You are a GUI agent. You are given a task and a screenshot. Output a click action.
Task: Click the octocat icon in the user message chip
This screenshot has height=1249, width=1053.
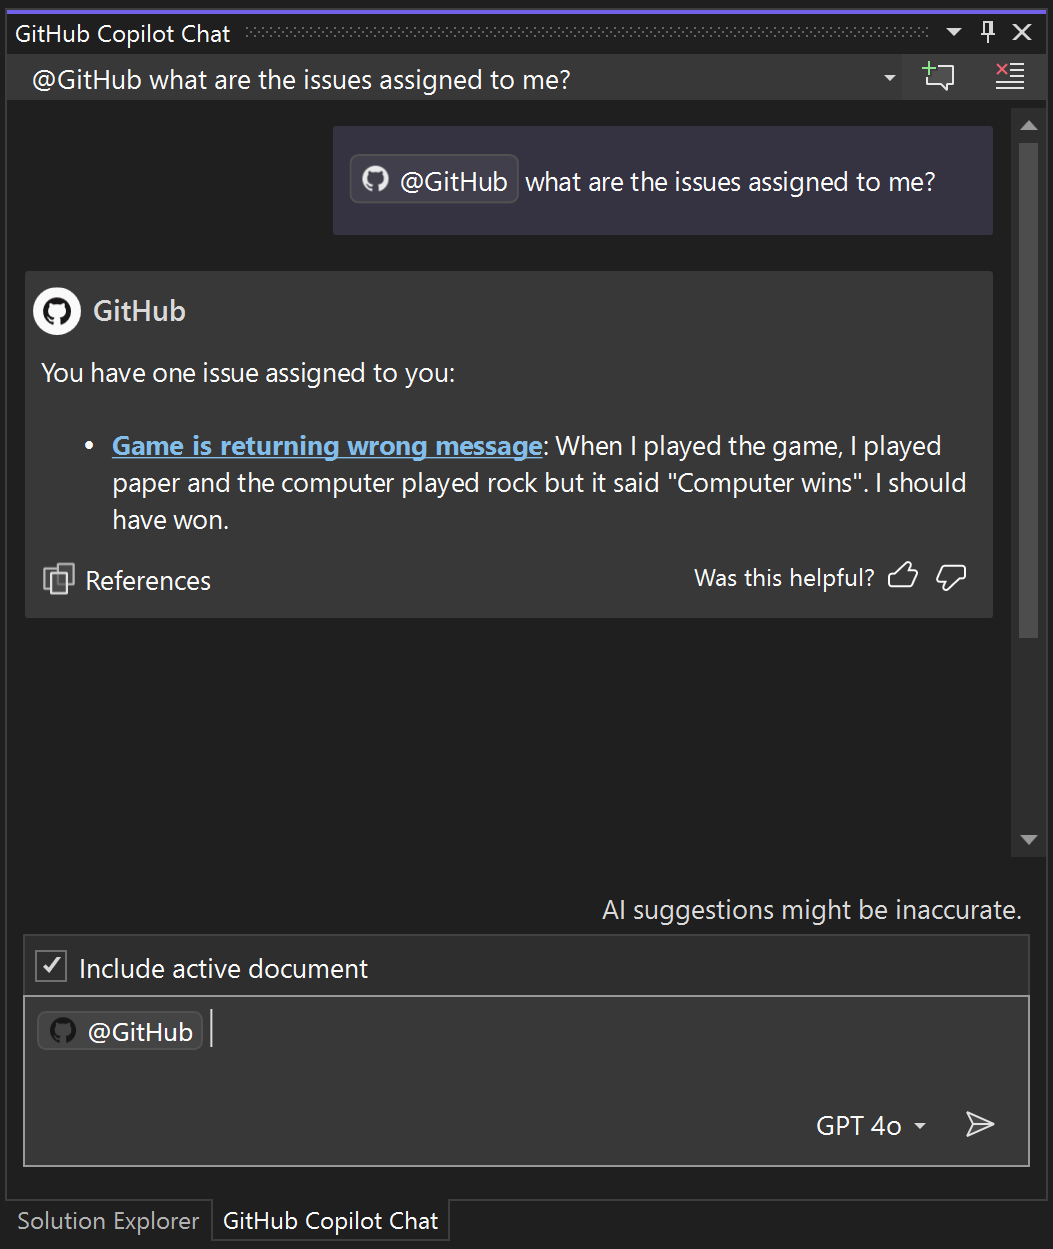(x=375, y=179)
